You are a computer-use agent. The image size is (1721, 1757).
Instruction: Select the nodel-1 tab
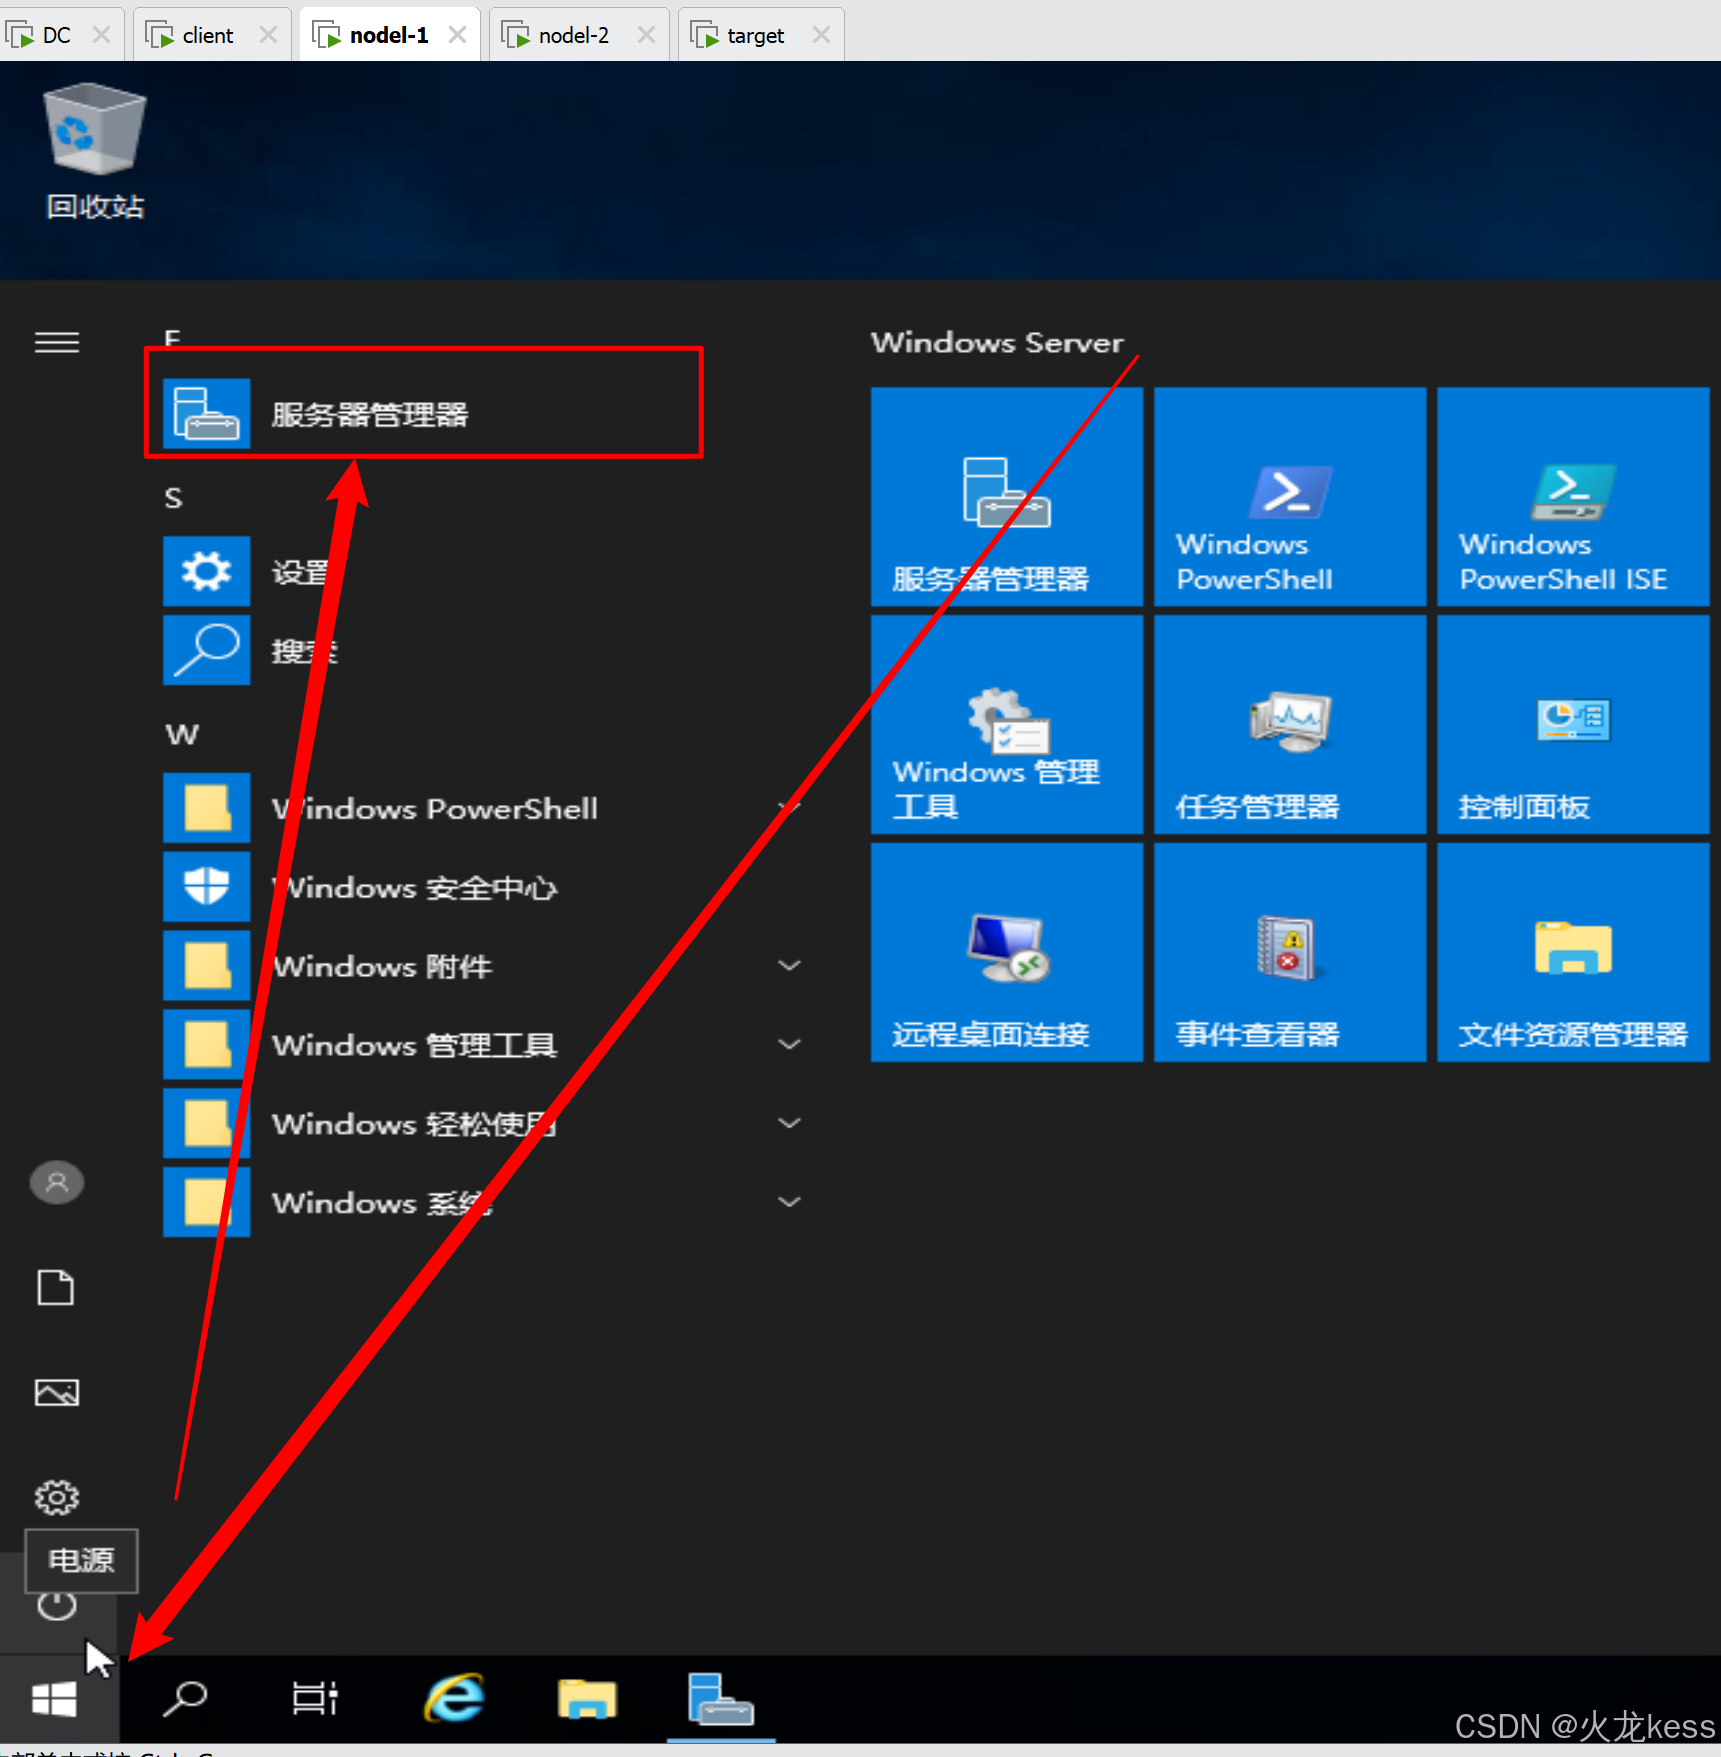coord(388,35)
